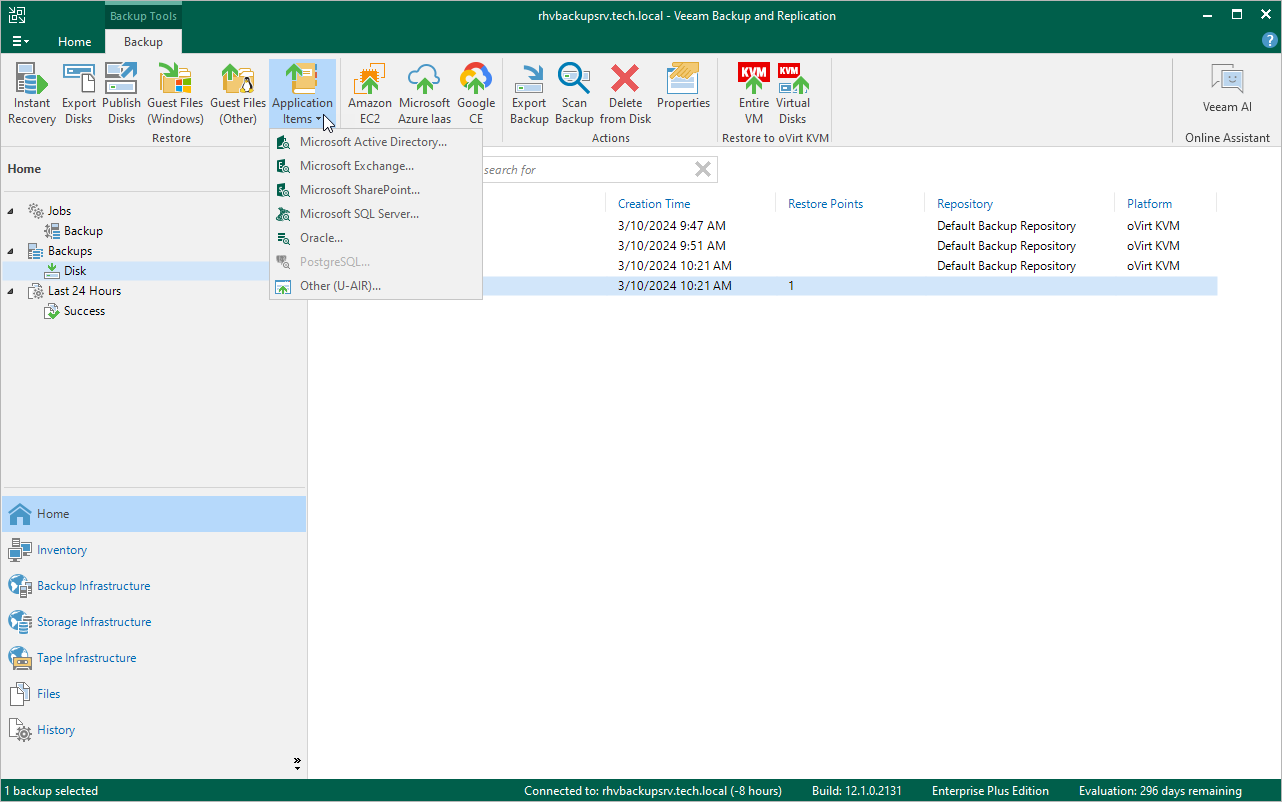Choose Other (U-AIR)... menu item

pos(376,286)
